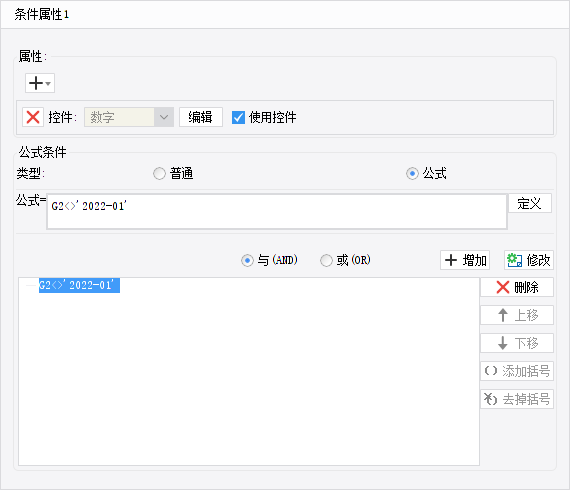The width and height of the screenshot is (570, 490).
Task: Delete the condition using 删除 button
Action: (517, 287)
